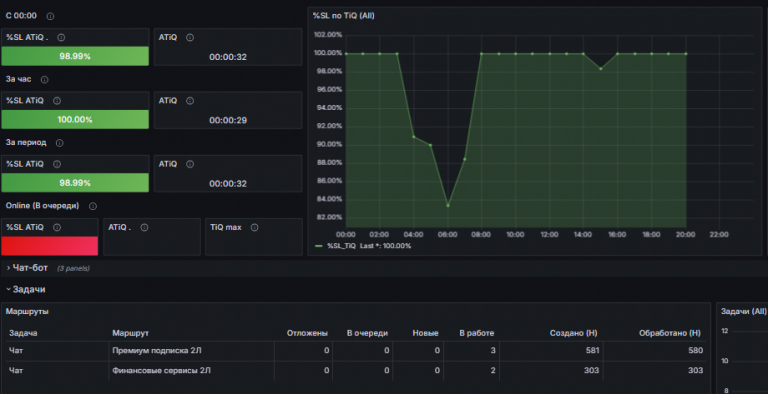Click the 06:00 lowest data point on chart
768x394 pixels.
coord(448,205)
